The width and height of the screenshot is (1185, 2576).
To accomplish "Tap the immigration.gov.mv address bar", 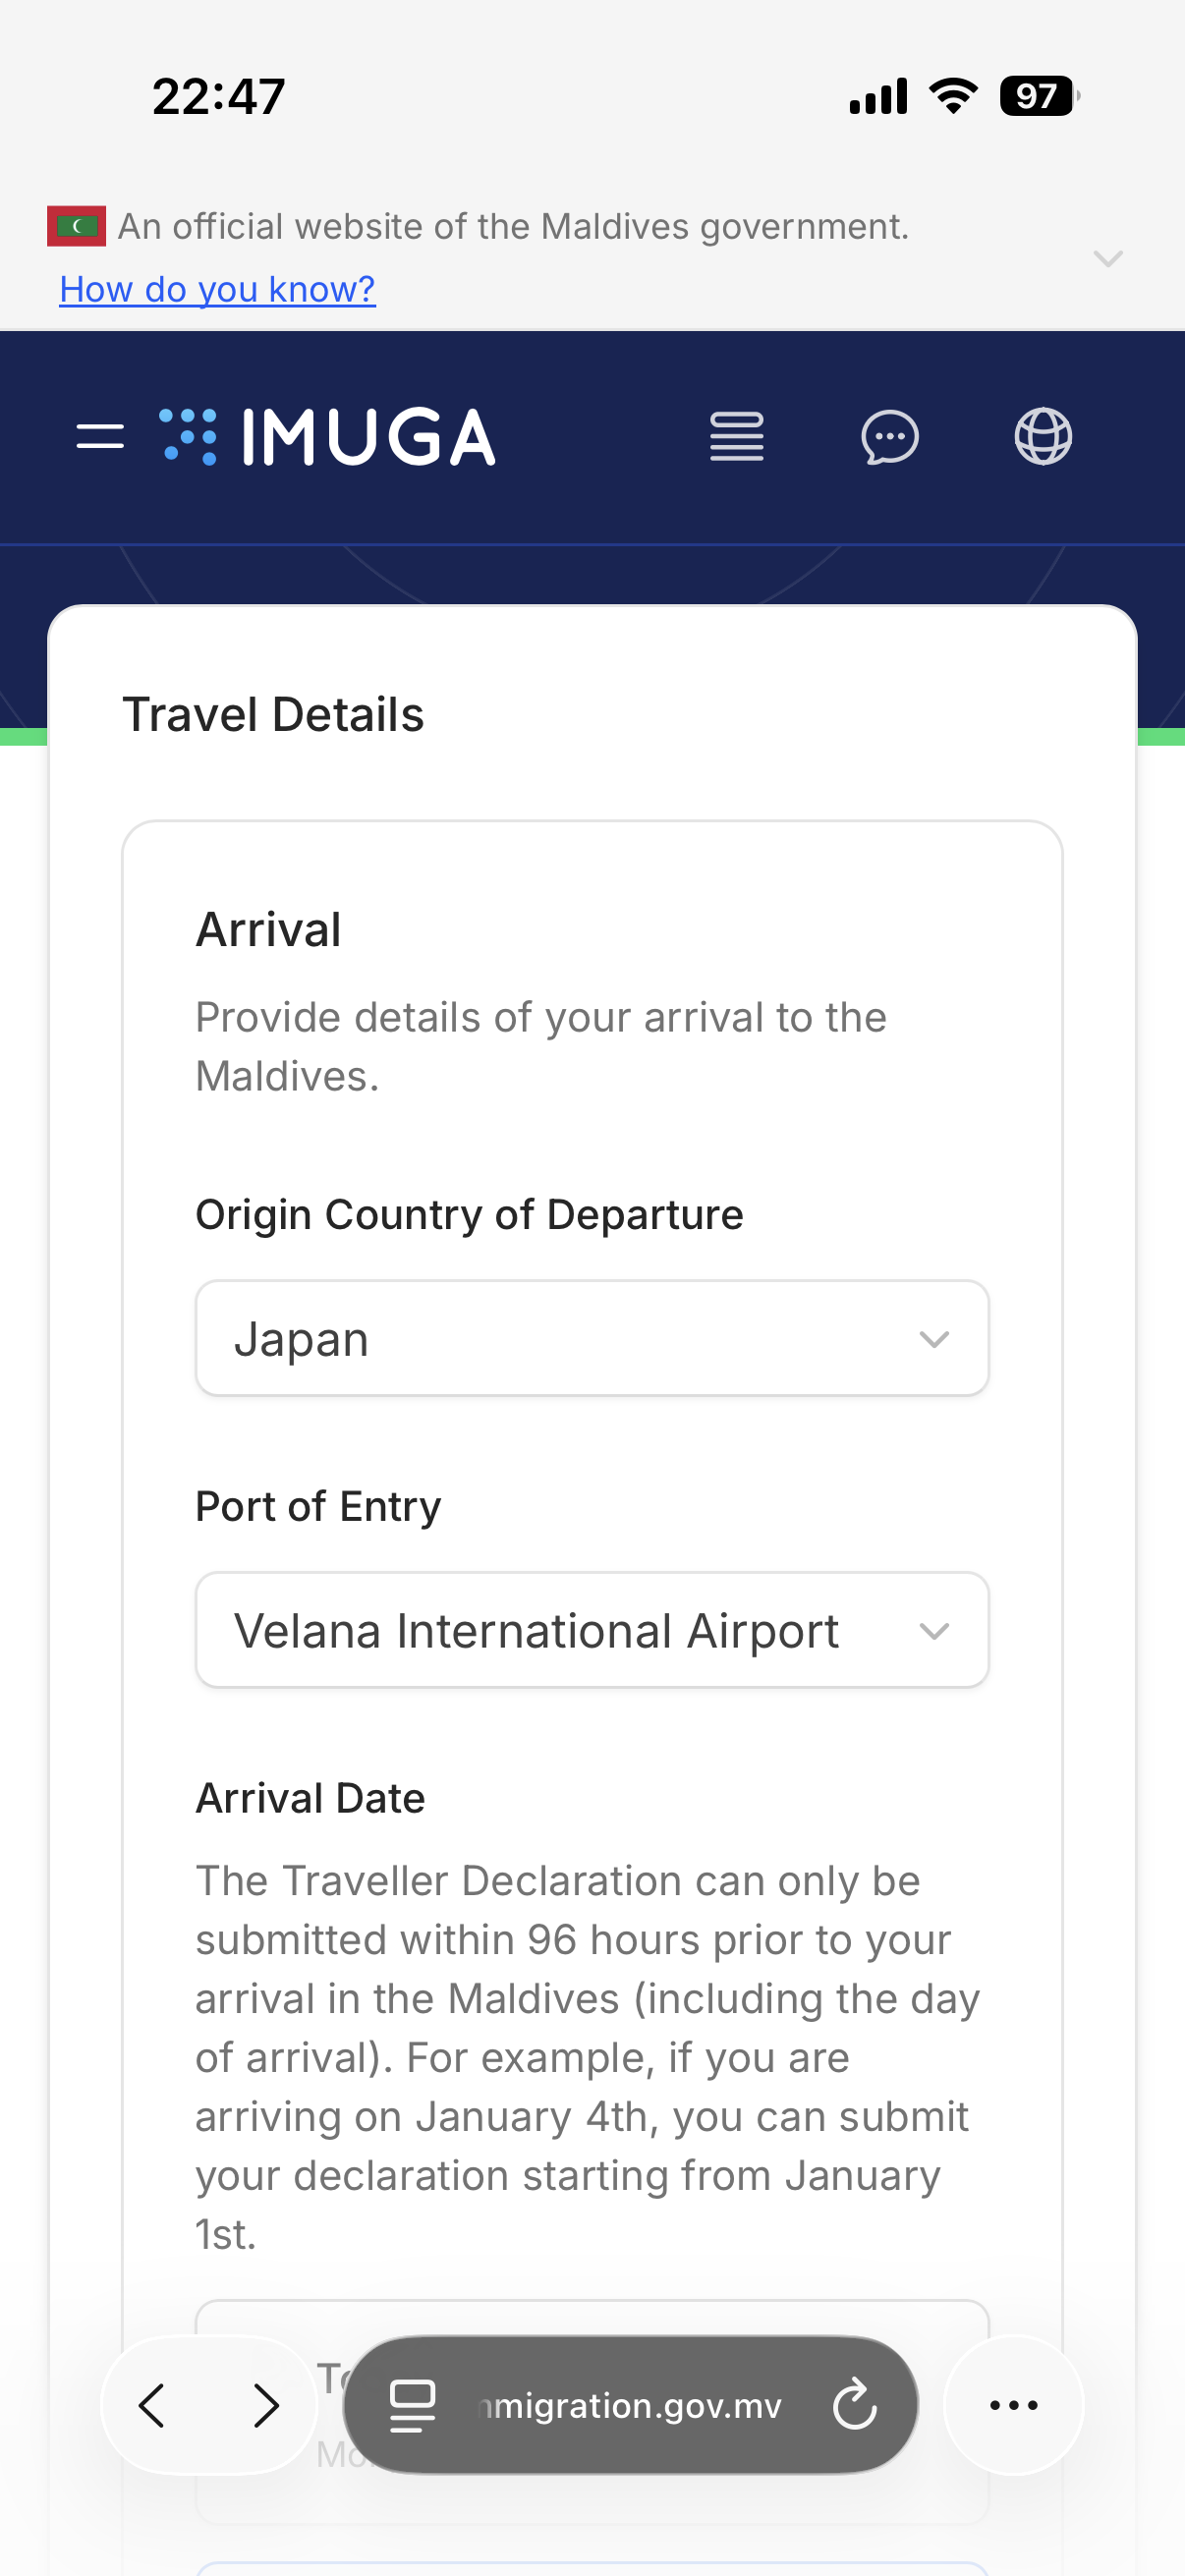I will (x=630, y=2405).
